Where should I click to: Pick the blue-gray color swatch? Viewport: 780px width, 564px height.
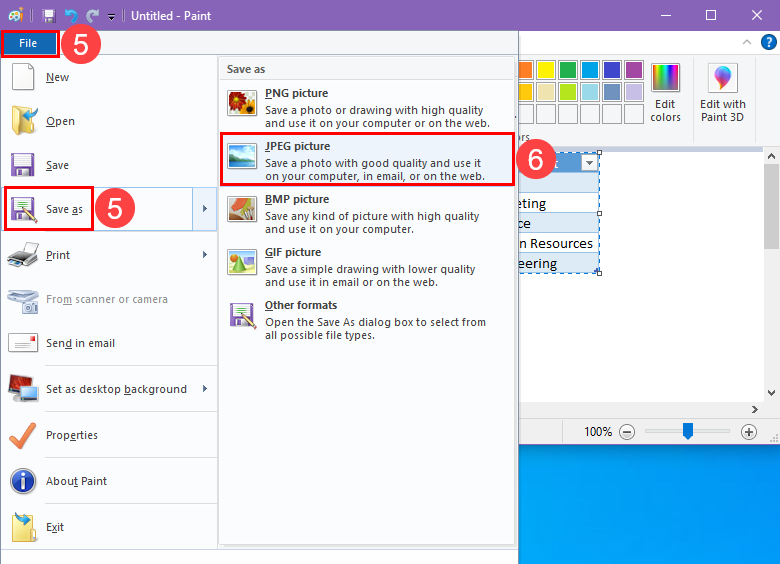click(612, 92)
